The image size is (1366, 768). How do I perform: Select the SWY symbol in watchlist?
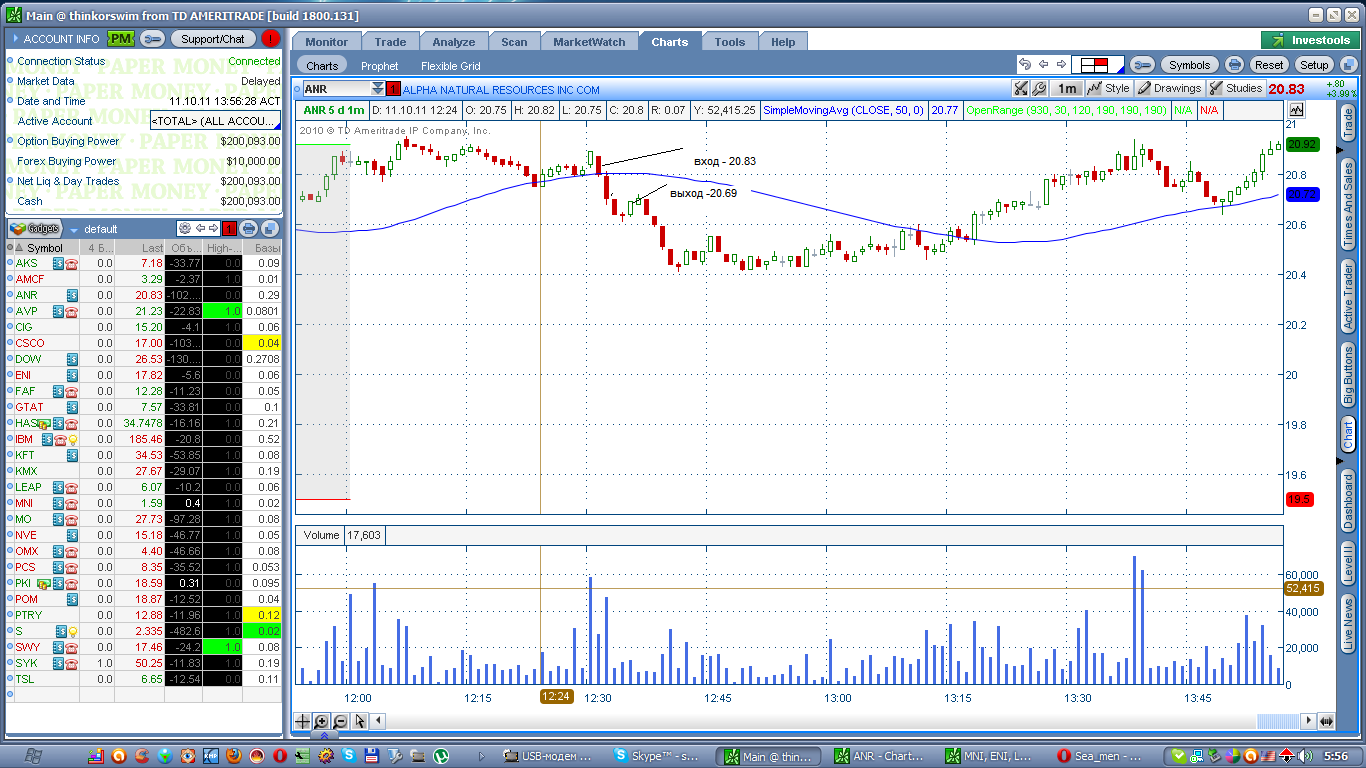click(x=26, y=647)
